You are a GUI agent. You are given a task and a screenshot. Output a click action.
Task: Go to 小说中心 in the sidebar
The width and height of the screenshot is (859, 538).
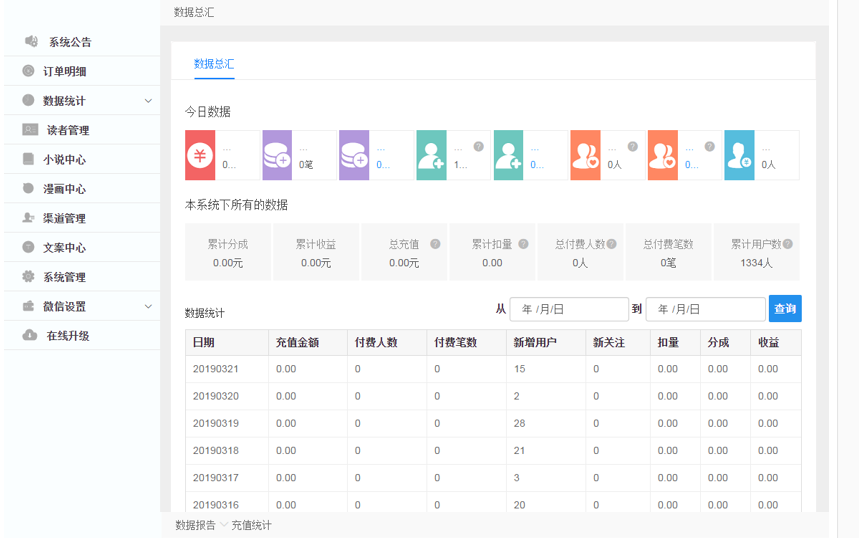point(64,160)
